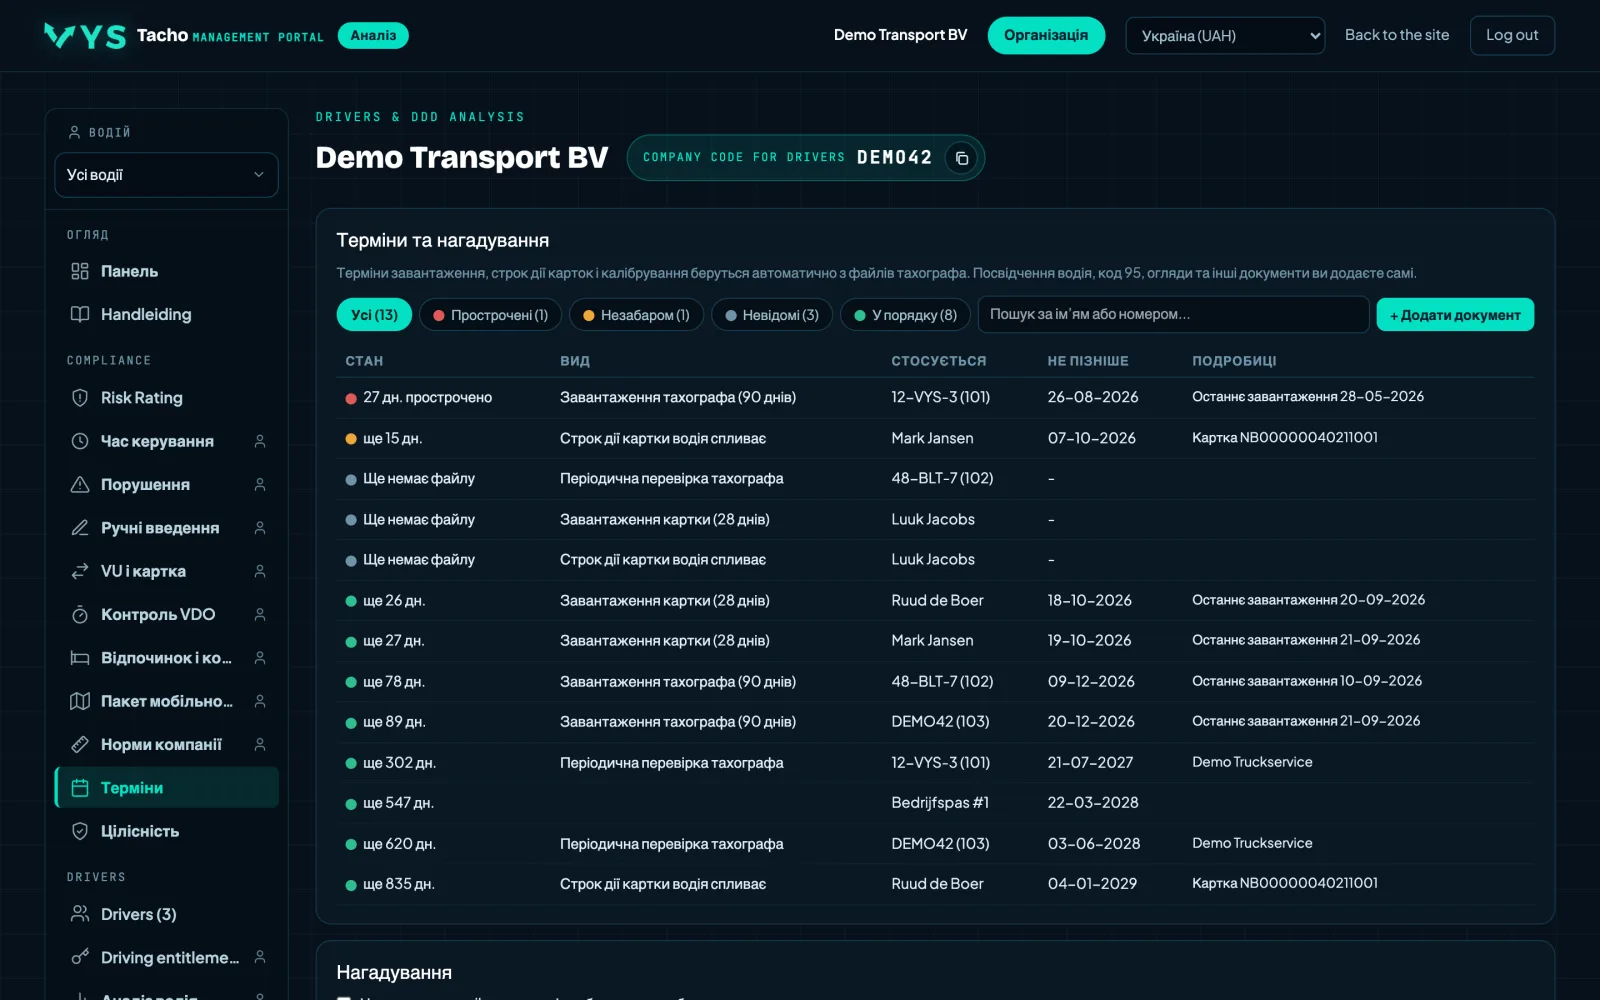
Task: Click the Норми компанії ruler icon
Action: pos(80,744)
